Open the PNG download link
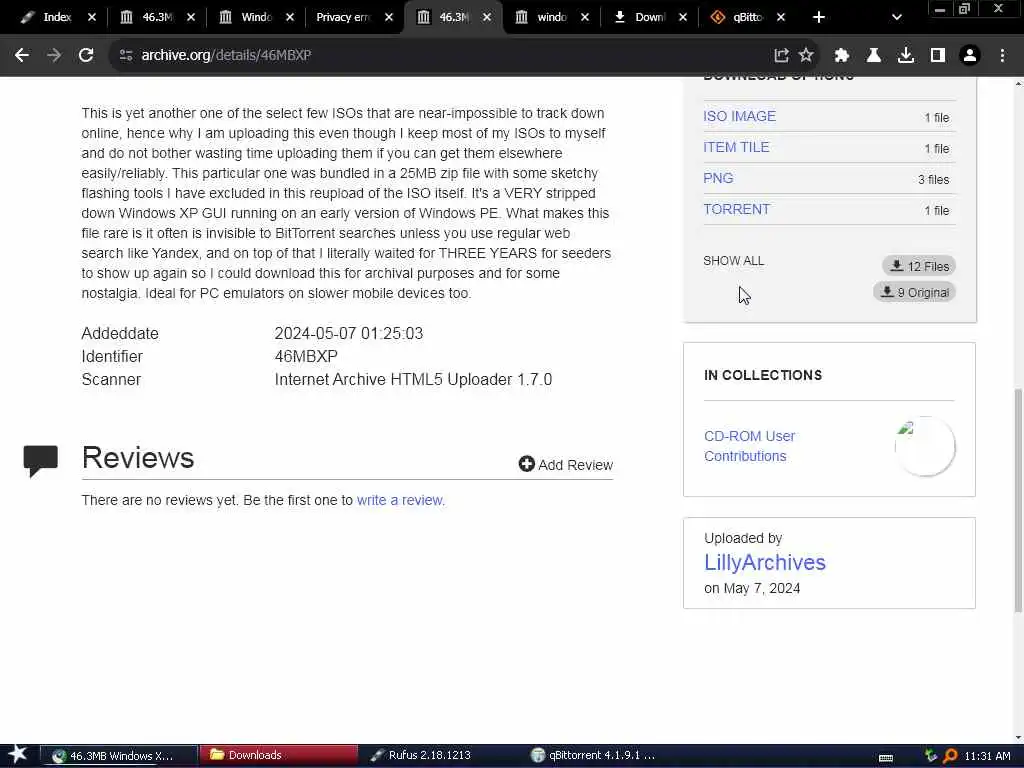This screenshot has width=1024, height=768. coord(718,178)
